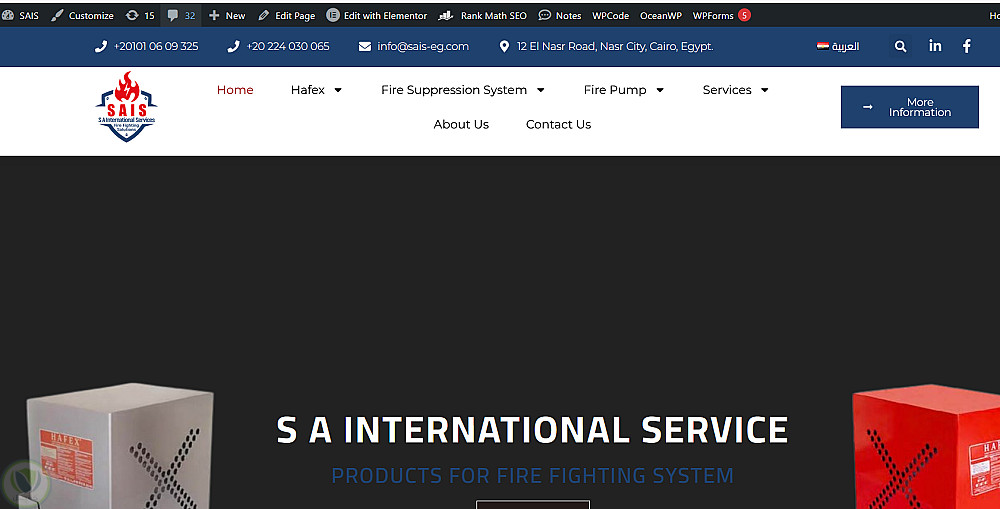1000x509 pixels.
Task: Open Rank Math SEO menu
Action: (483, 15)
